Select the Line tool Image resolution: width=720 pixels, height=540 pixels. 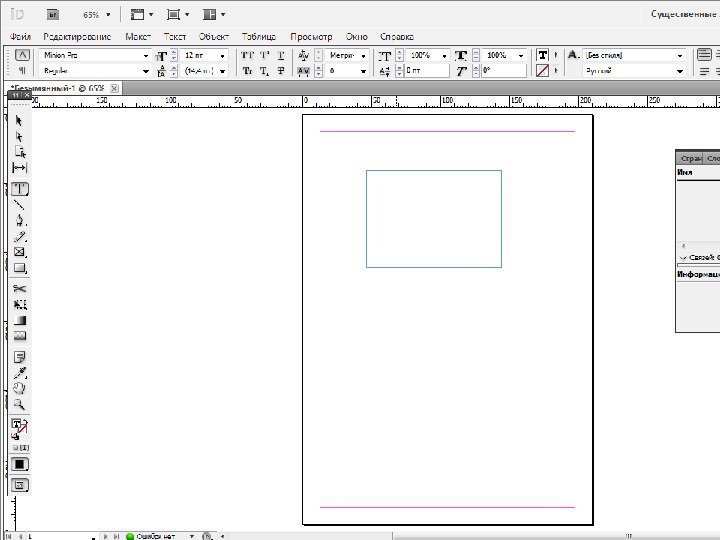pos(19,205)
